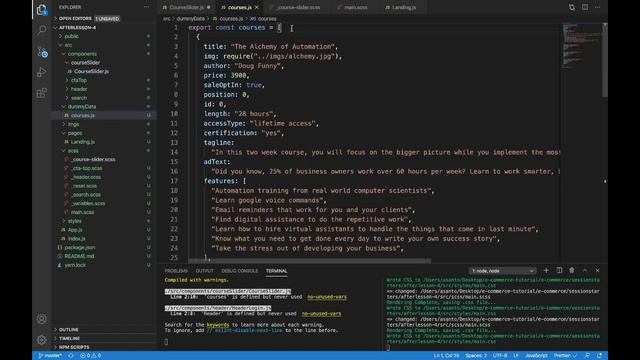Open the Problems panel tab
640x360 pixels.
176,271
